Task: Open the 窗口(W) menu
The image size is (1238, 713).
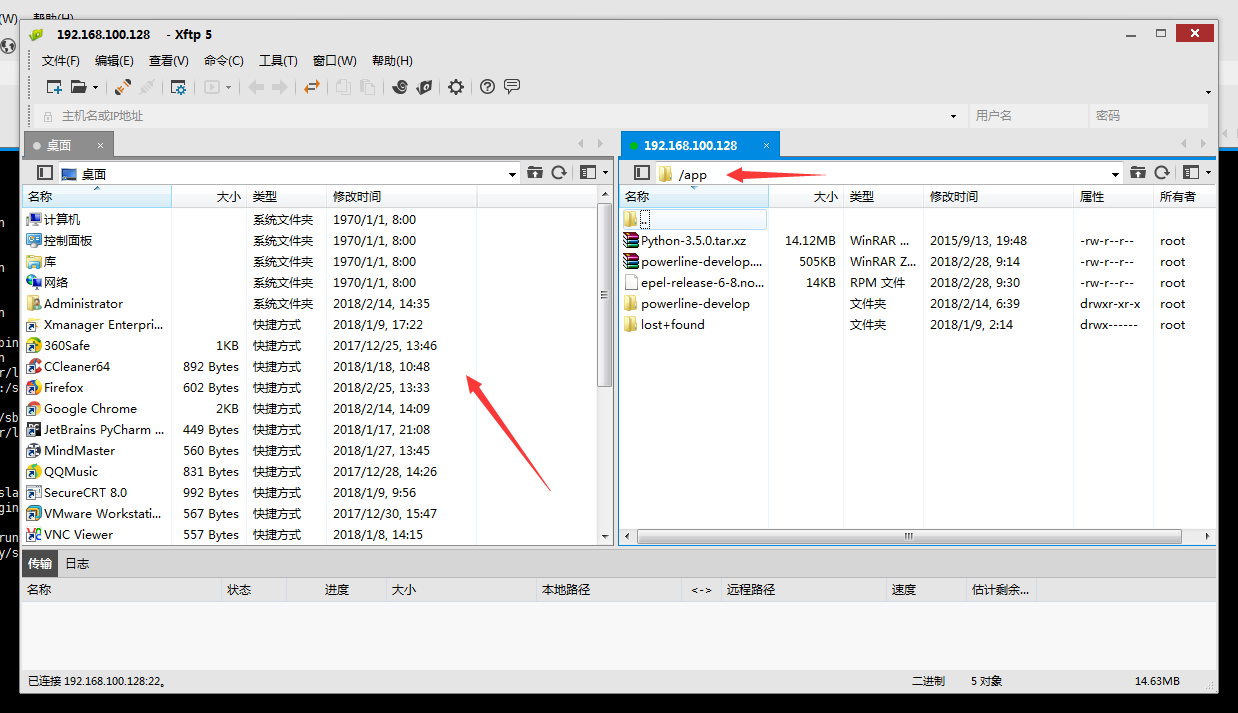Action: (x=334, y=61)
